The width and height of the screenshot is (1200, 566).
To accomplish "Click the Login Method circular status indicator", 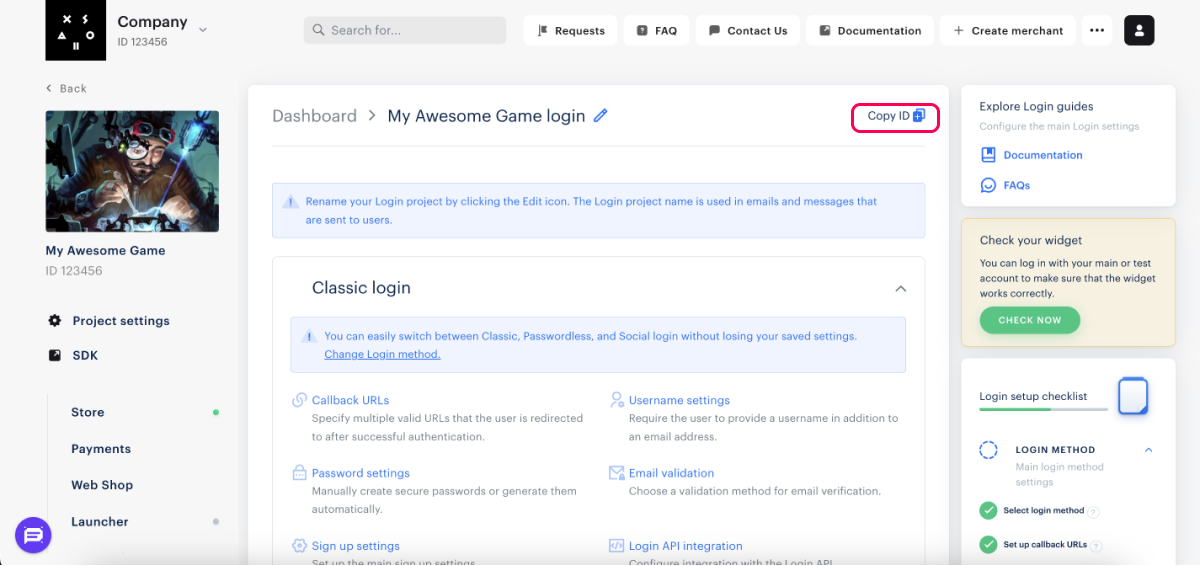I will [988, 450].
